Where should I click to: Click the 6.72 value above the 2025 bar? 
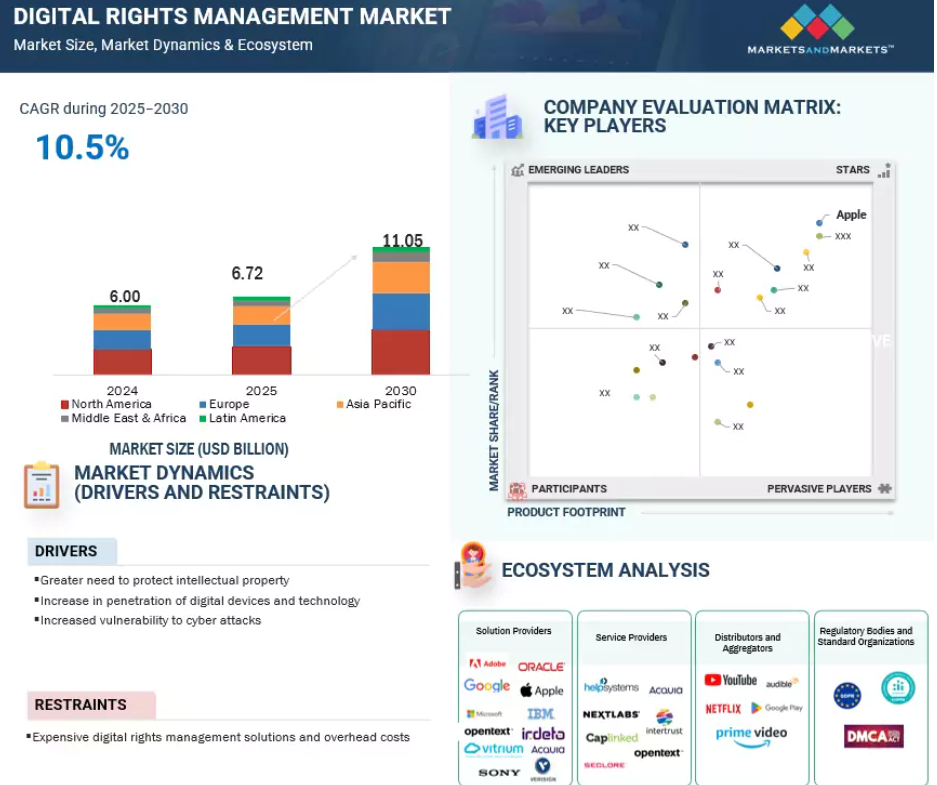(247, 273)
